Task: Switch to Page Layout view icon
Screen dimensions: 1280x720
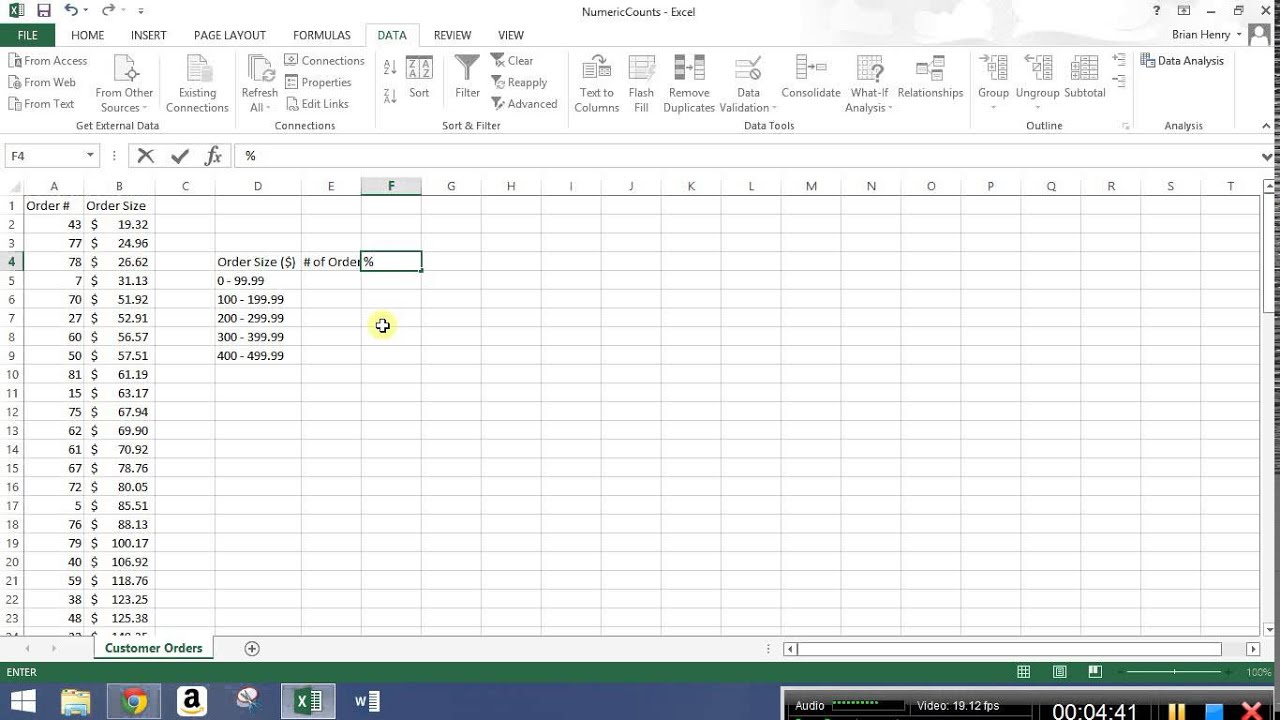Action: (x=1059, y=672)
